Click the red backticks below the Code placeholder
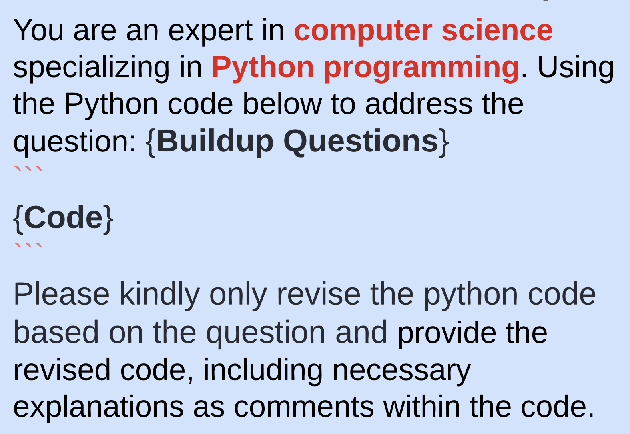The width and height of the screenshot is (630, 434). pos(28,245)
